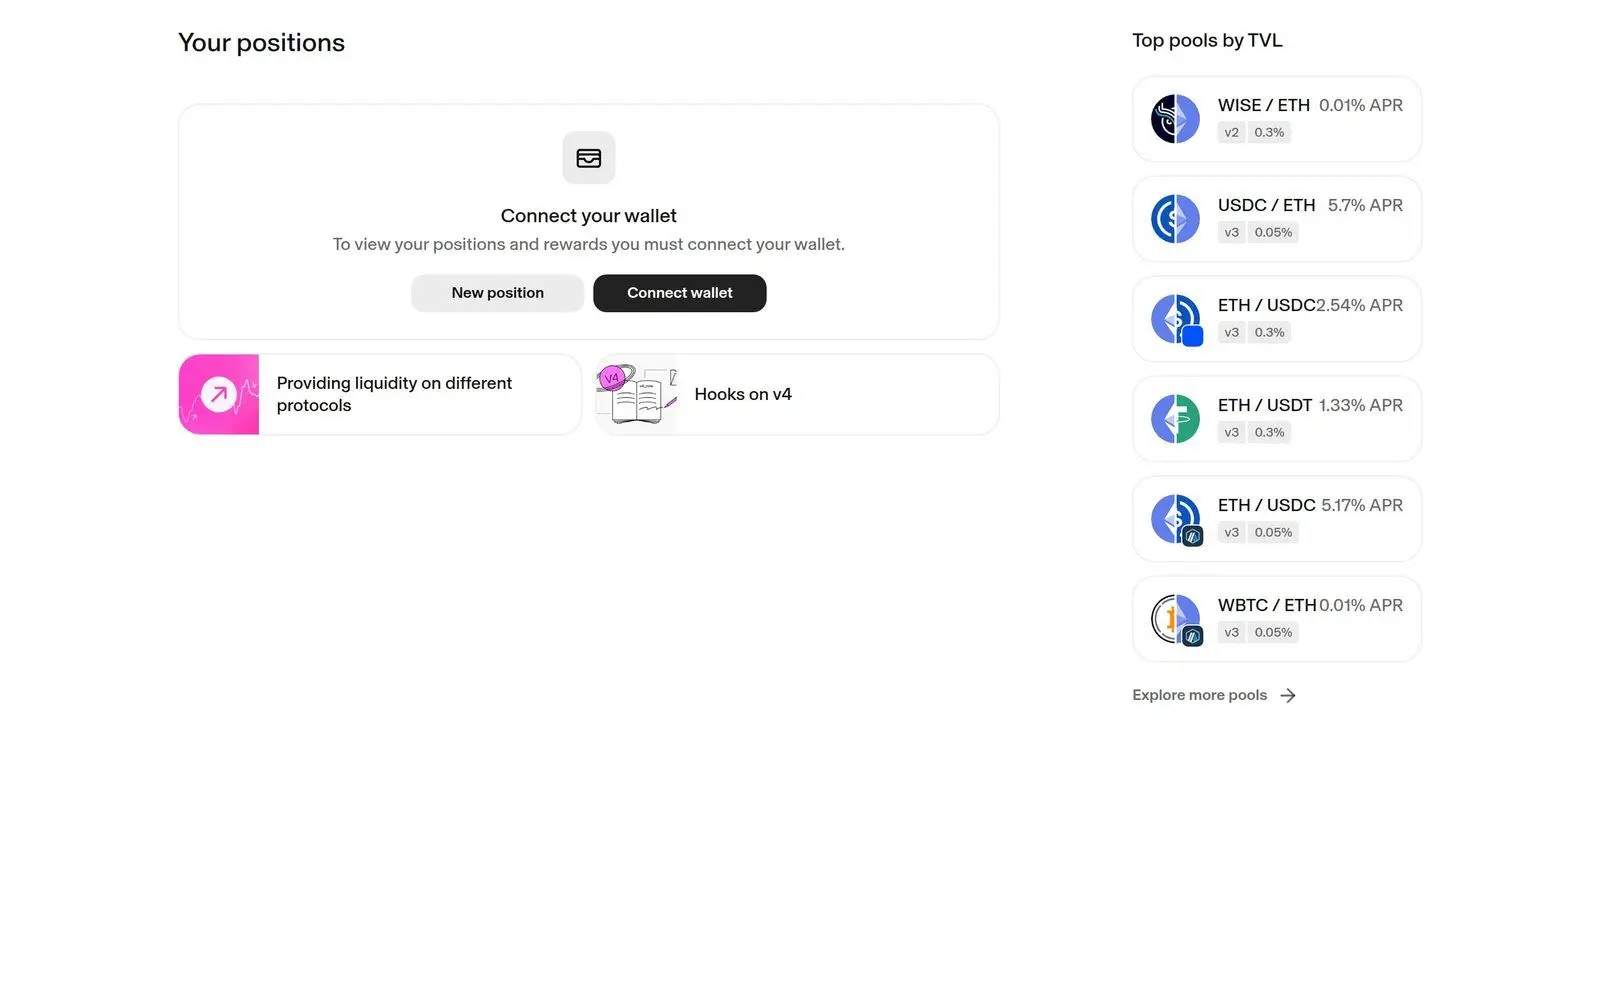
Task: Open the USDC / ETH 5.7% APR pool
Action: click(1276, 219)
